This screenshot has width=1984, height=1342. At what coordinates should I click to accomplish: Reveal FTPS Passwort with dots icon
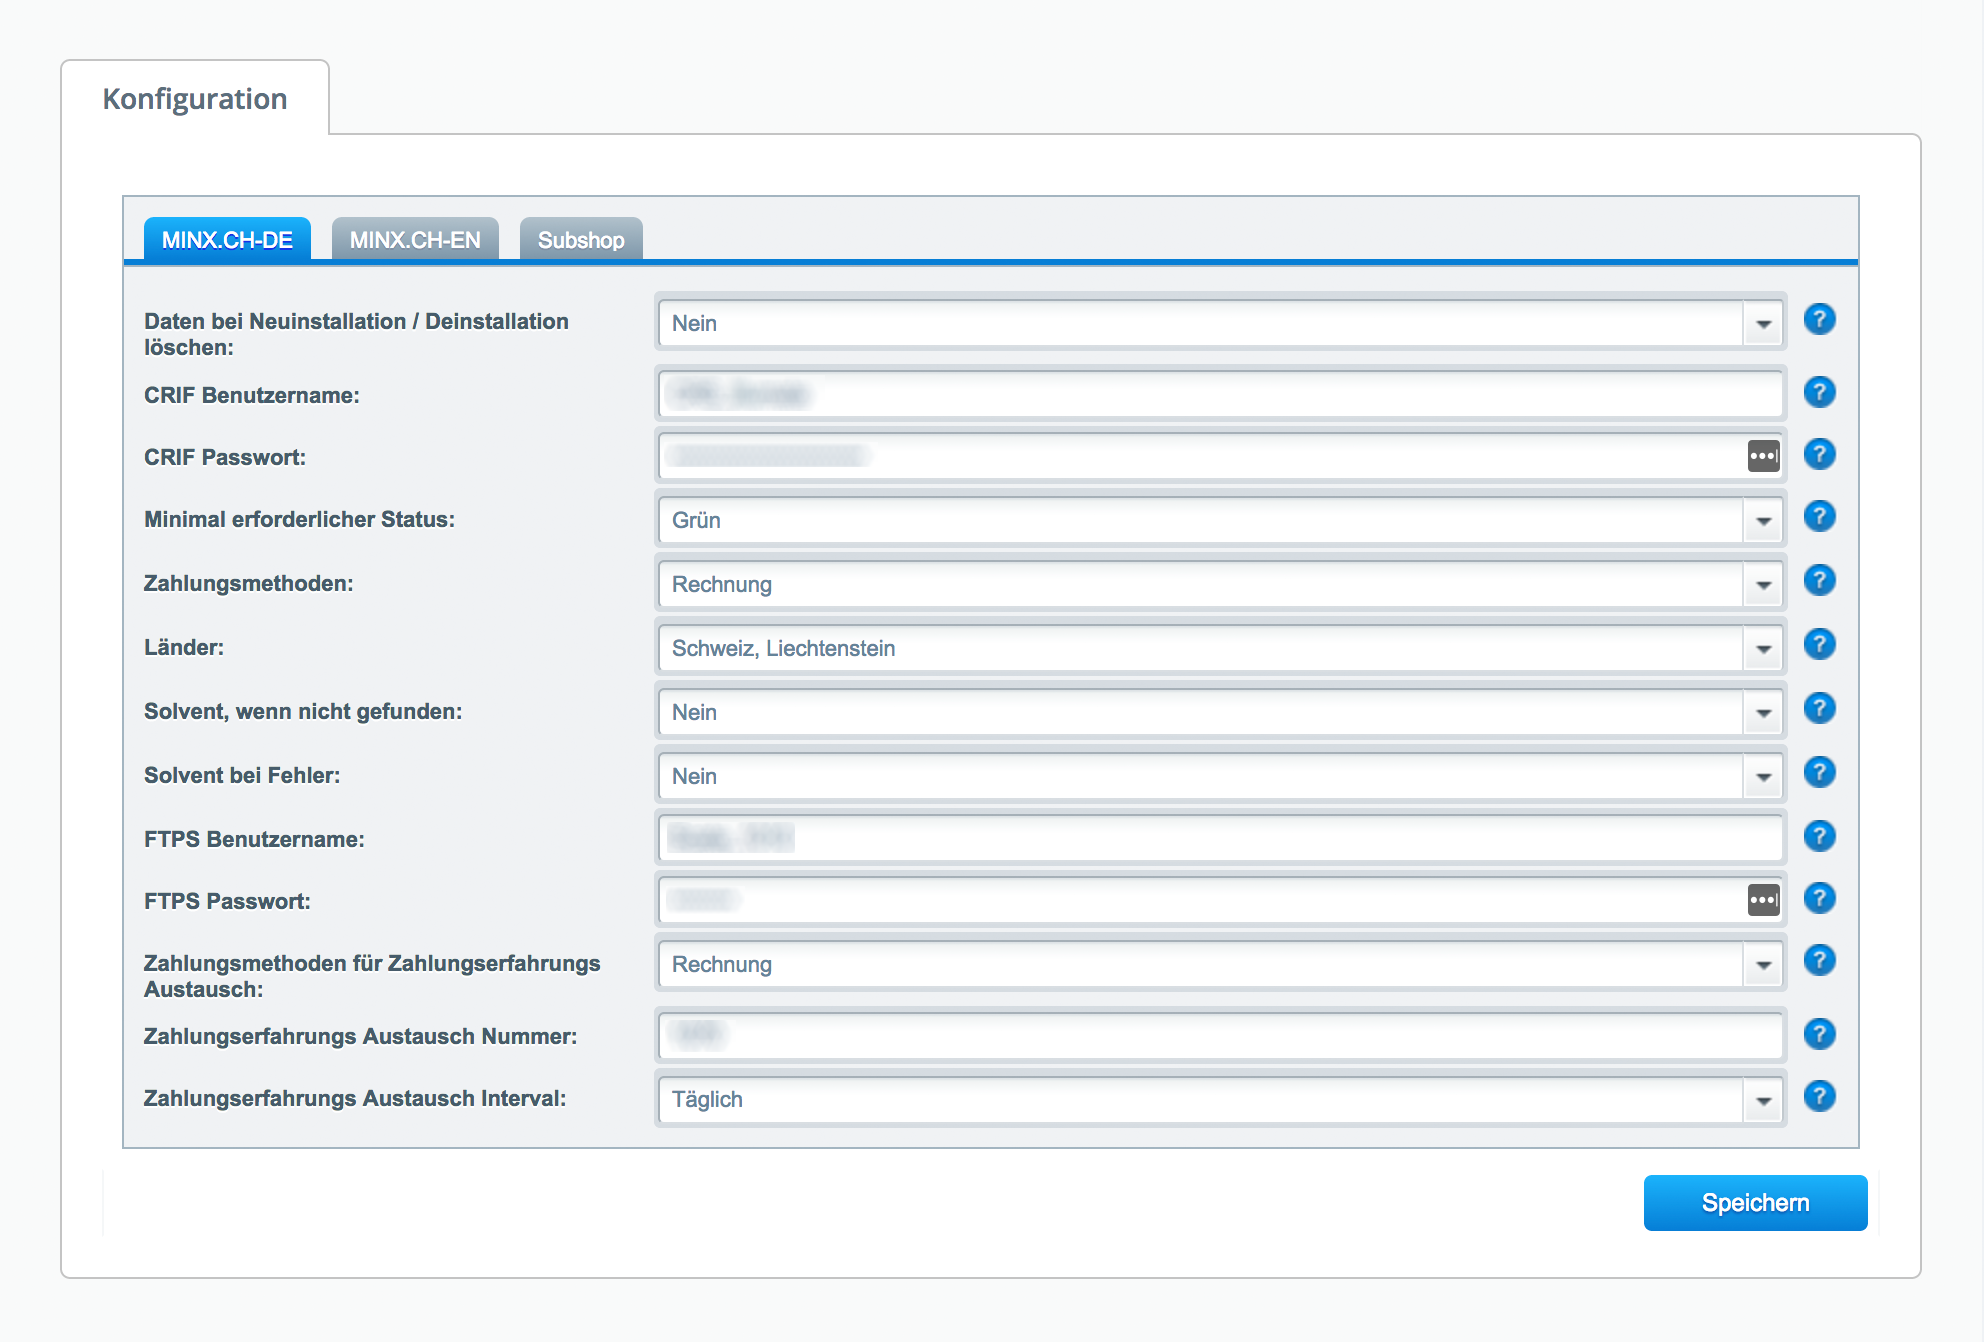click(x=1763, y=900)
